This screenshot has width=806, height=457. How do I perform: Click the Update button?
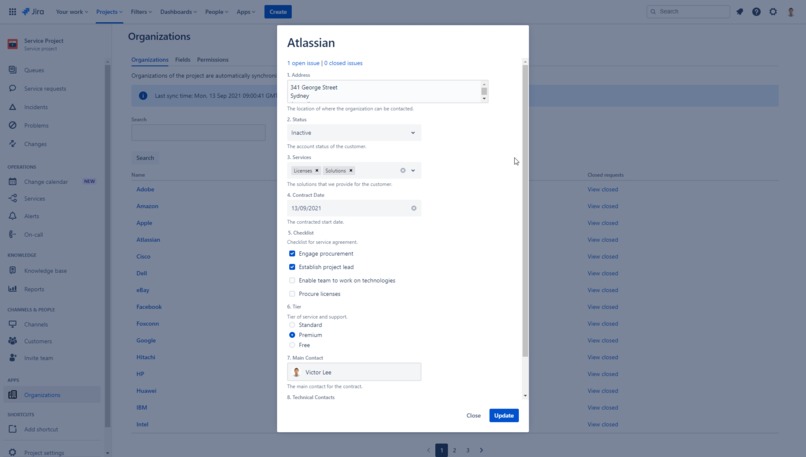point(504,415)
